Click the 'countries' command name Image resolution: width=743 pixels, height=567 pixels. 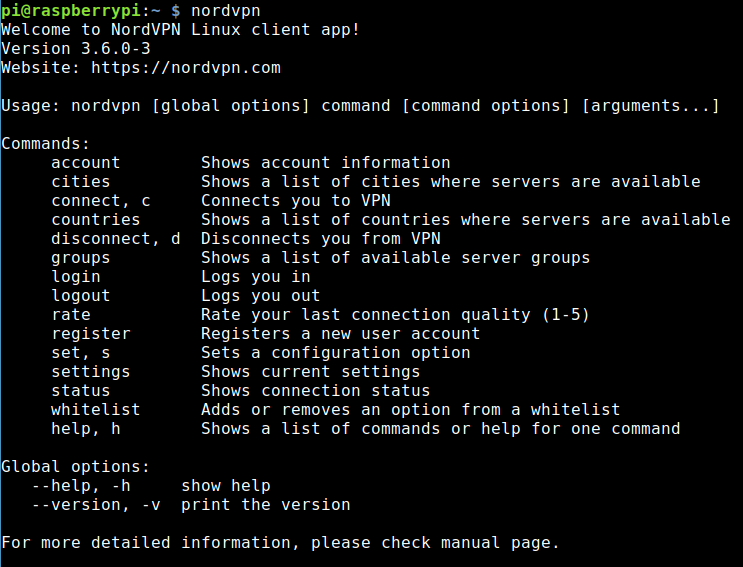click(x=96, y=220)
